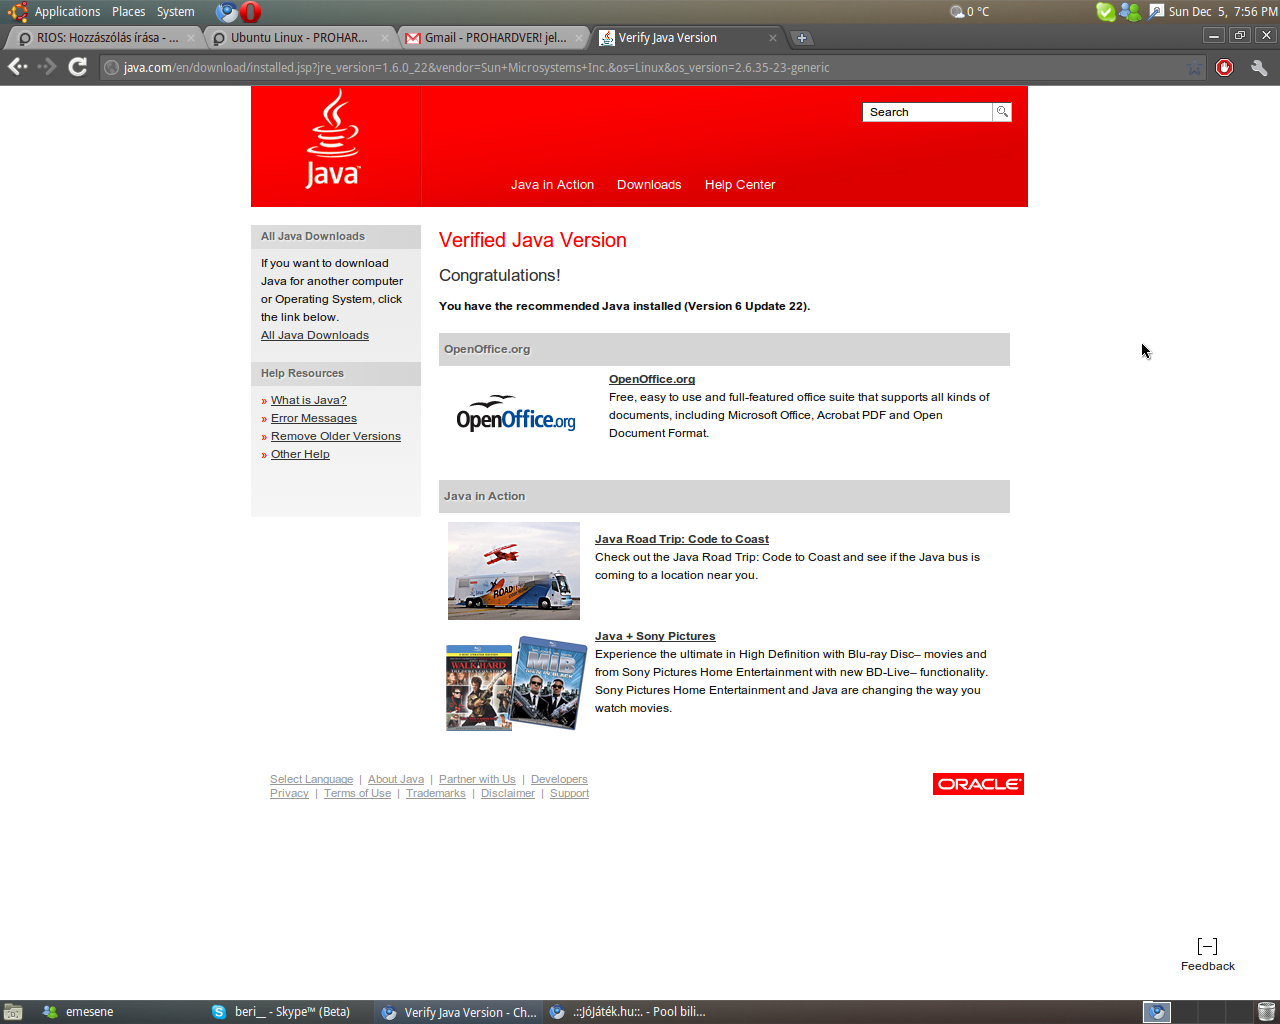Click the clock Sun Dec 5 7:56 PM
The width and height of the screenshot is (1280, 1024).
[1223, 12]
